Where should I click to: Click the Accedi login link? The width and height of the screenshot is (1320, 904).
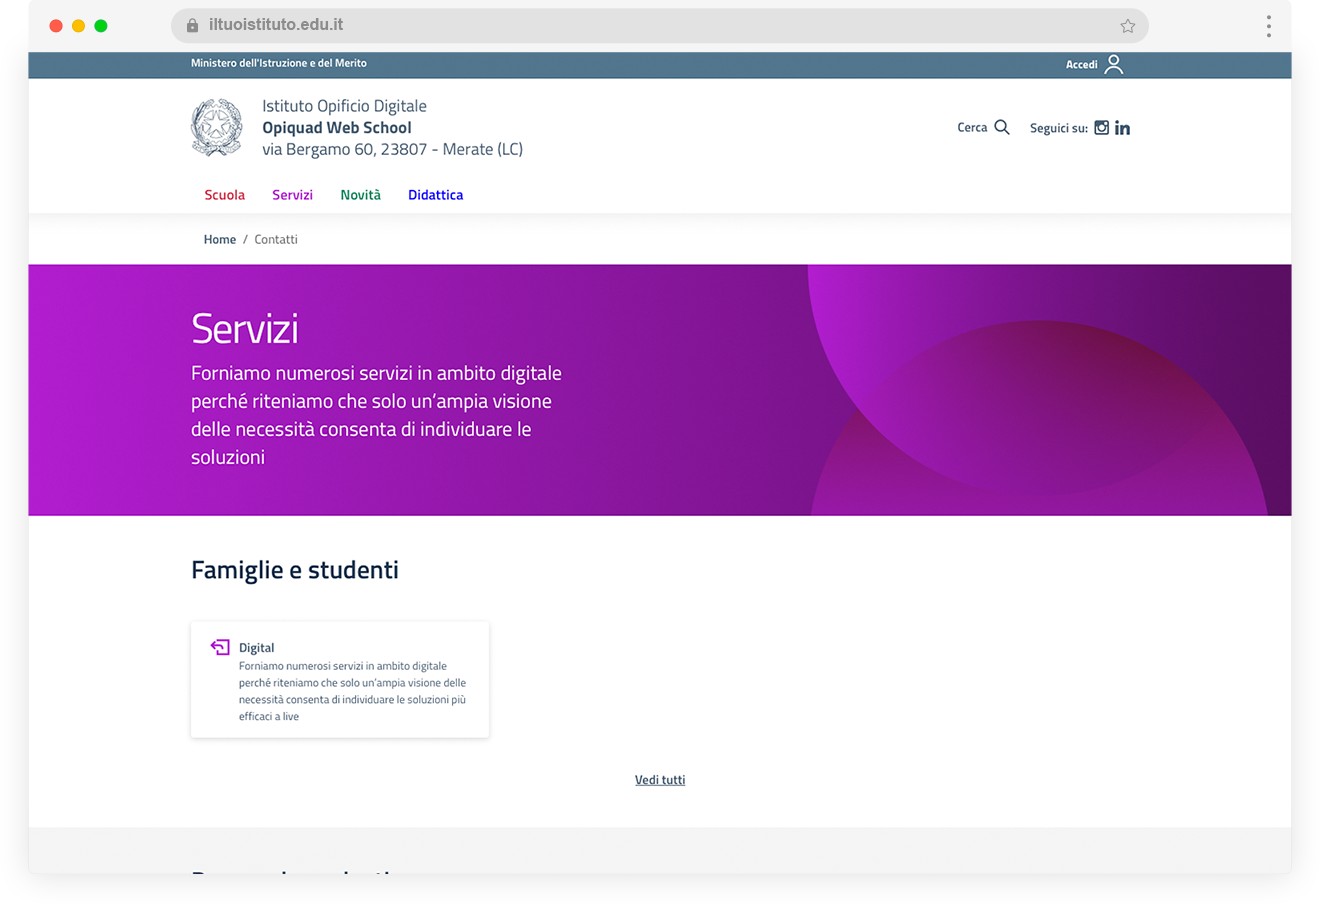click(1081, 65)
